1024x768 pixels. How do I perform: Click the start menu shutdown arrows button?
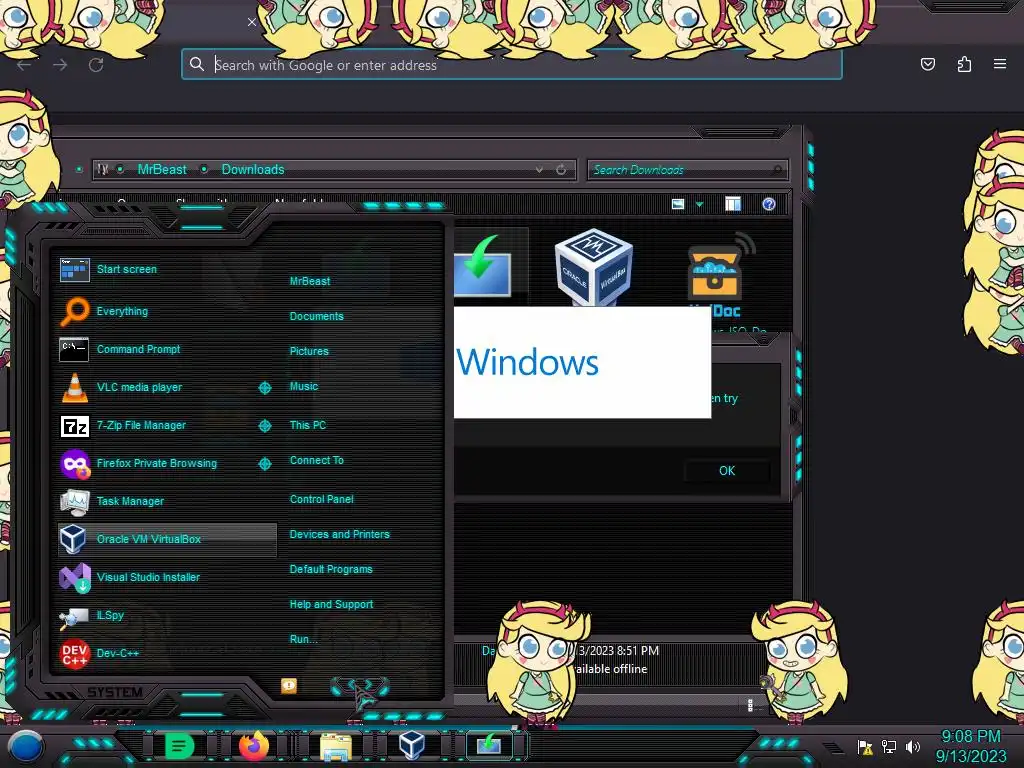click(360, 686)
